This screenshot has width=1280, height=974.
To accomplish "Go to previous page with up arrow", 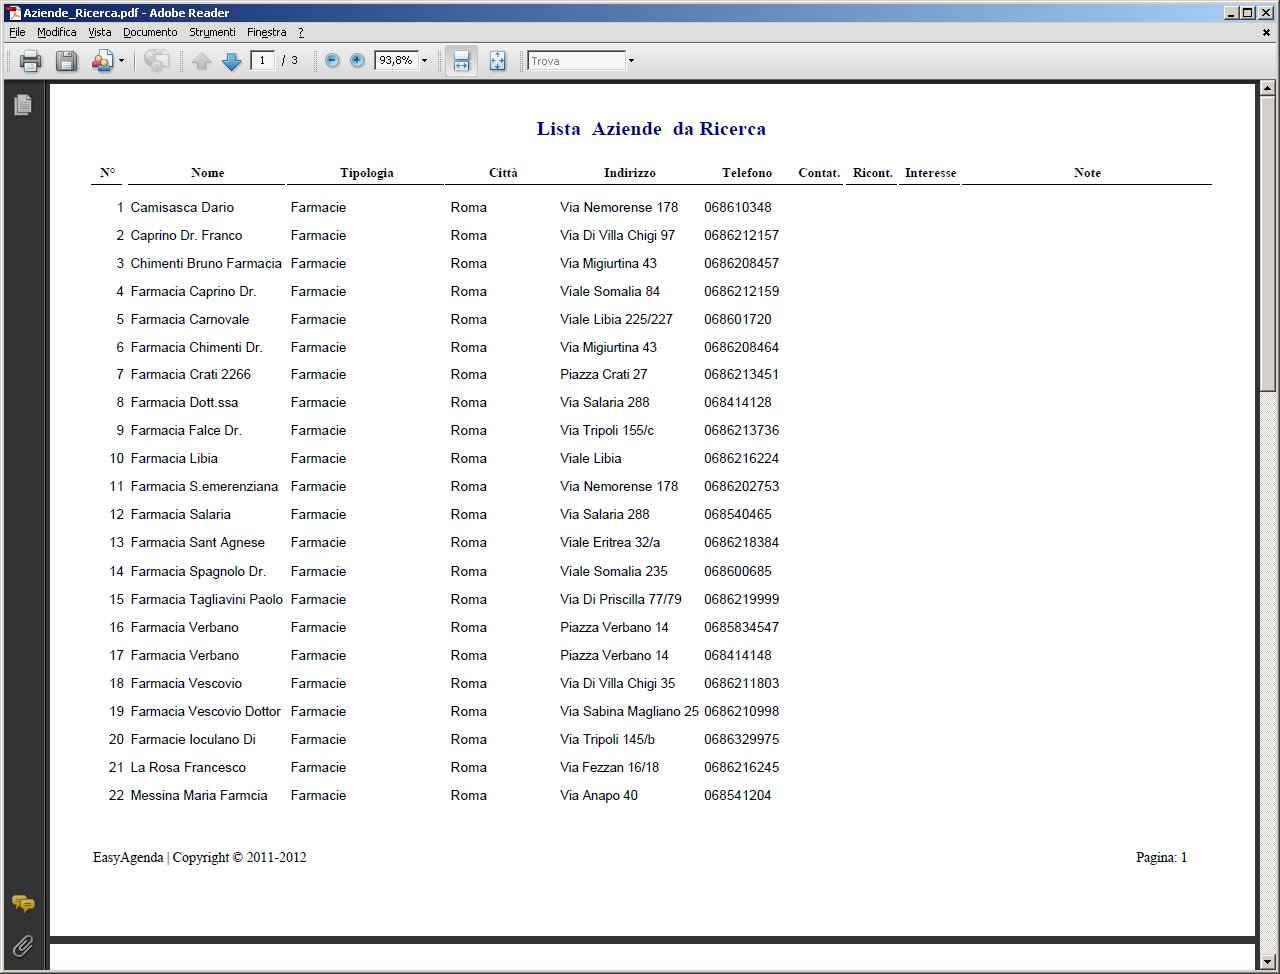I will tap(202, 61).
